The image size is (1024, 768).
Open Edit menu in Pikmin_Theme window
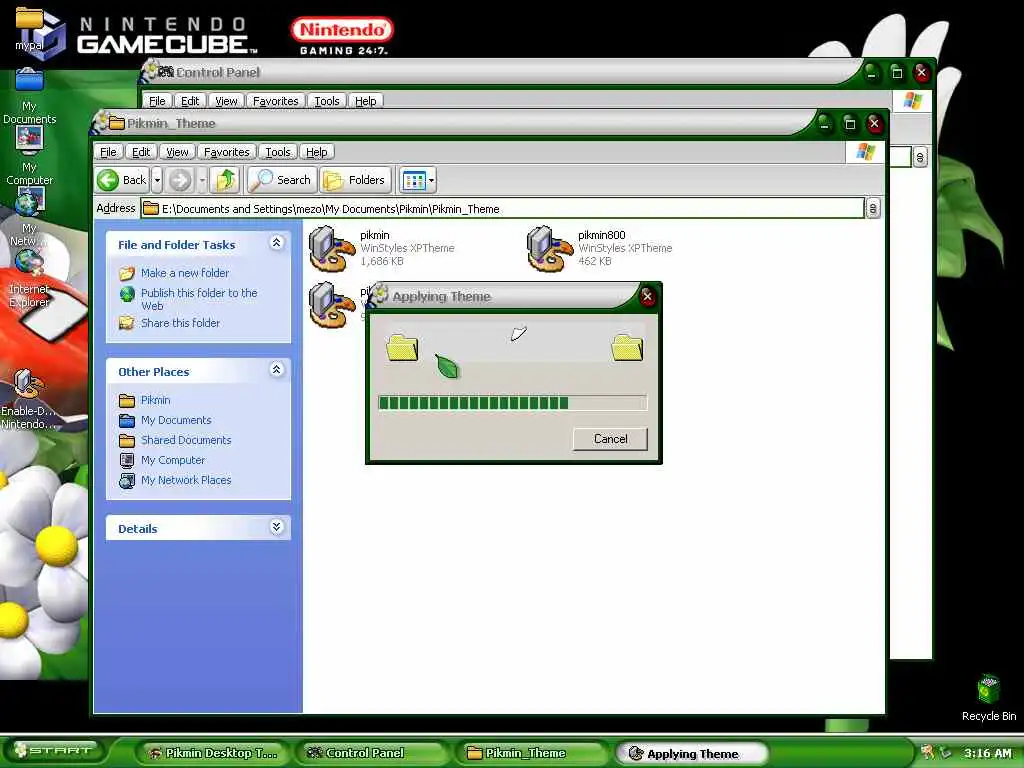[x=140, y=152]
